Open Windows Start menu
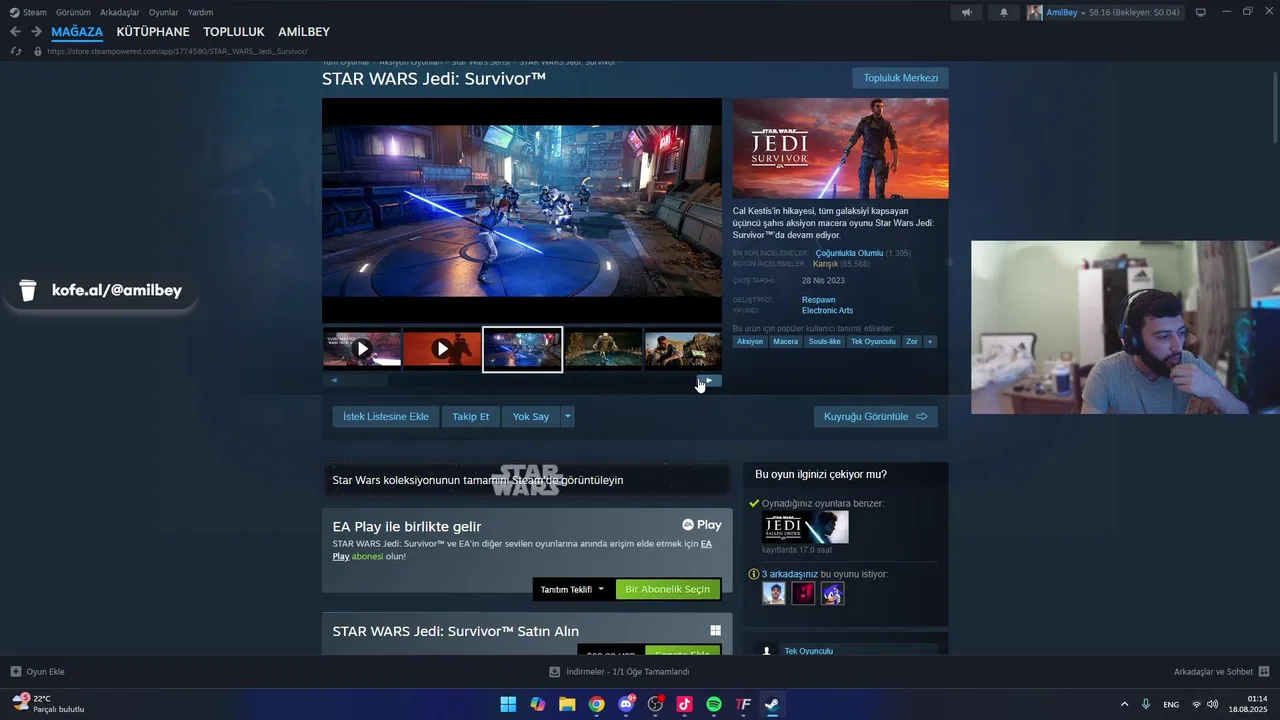This screenshot has width=1280, height=720. [508, 704]
